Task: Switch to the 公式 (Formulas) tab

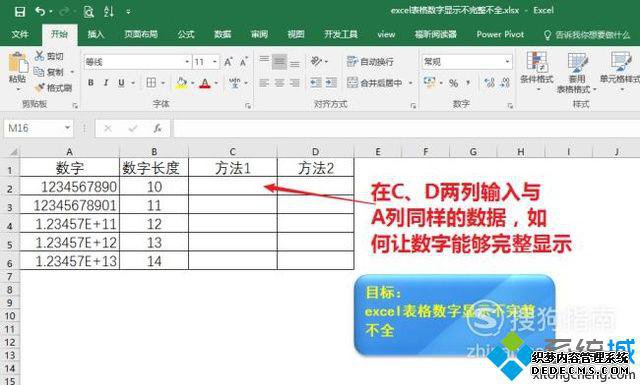Action: pyautogui.click(x=186, y=34)
